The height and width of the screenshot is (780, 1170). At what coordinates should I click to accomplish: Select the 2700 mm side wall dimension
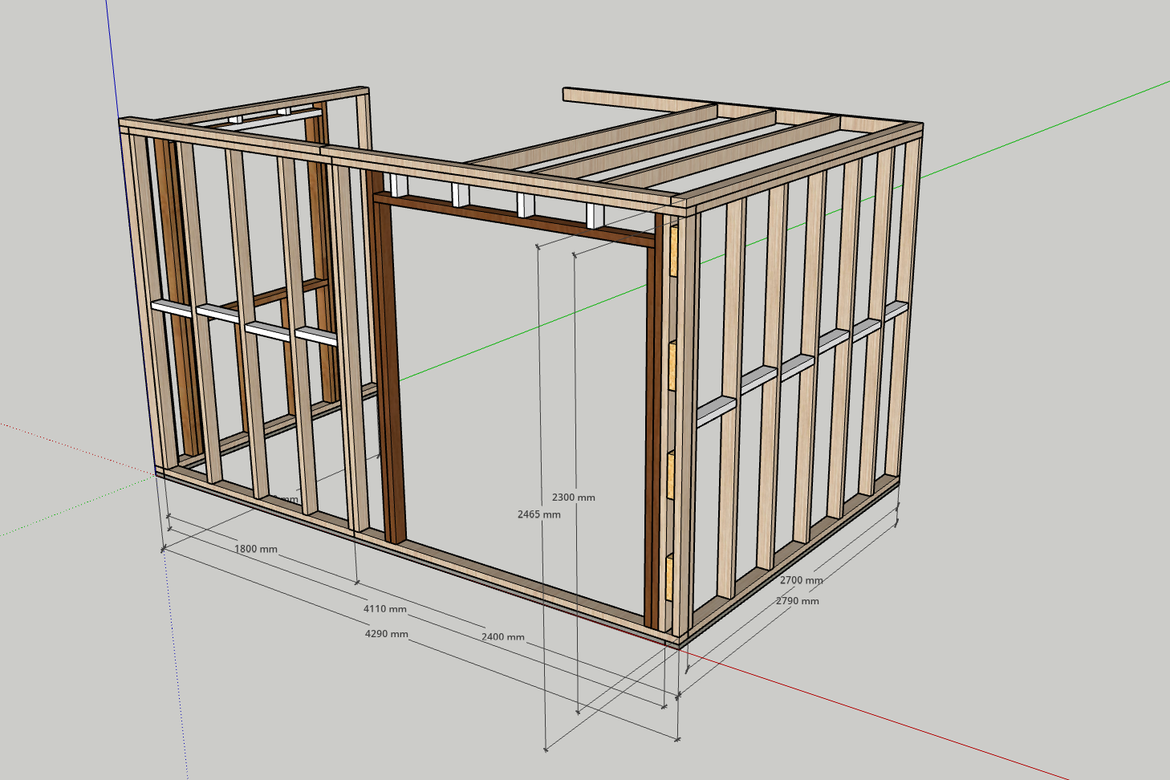point(801,580)
